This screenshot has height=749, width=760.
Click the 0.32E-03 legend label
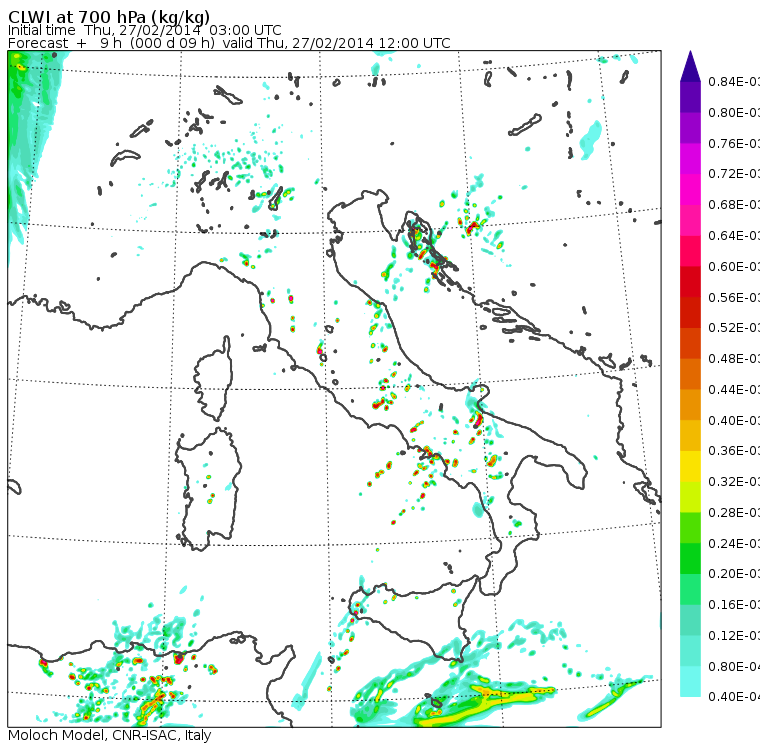click(x=734, y=481)
